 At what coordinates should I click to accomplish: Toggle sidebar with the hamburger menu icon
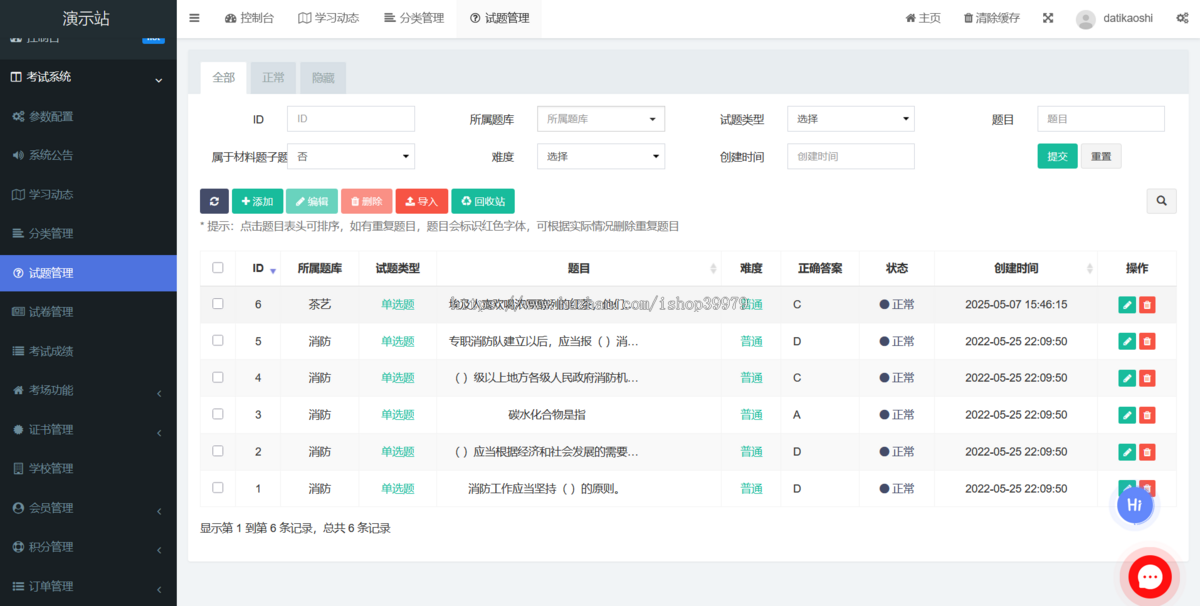pyautogui.click(x=194, y=18)
